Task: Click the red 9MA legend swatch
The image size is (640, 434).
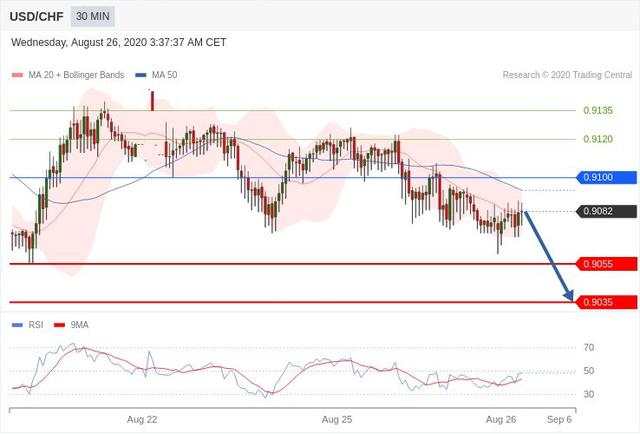Action: (x=60, y=325)
